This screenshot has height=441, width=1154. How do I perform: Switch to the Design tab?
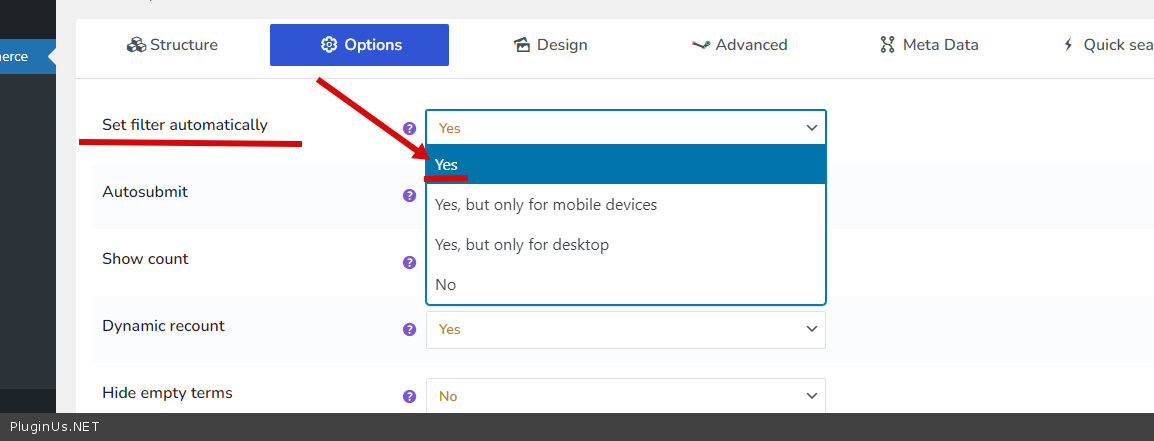click(x=550, y=45)
